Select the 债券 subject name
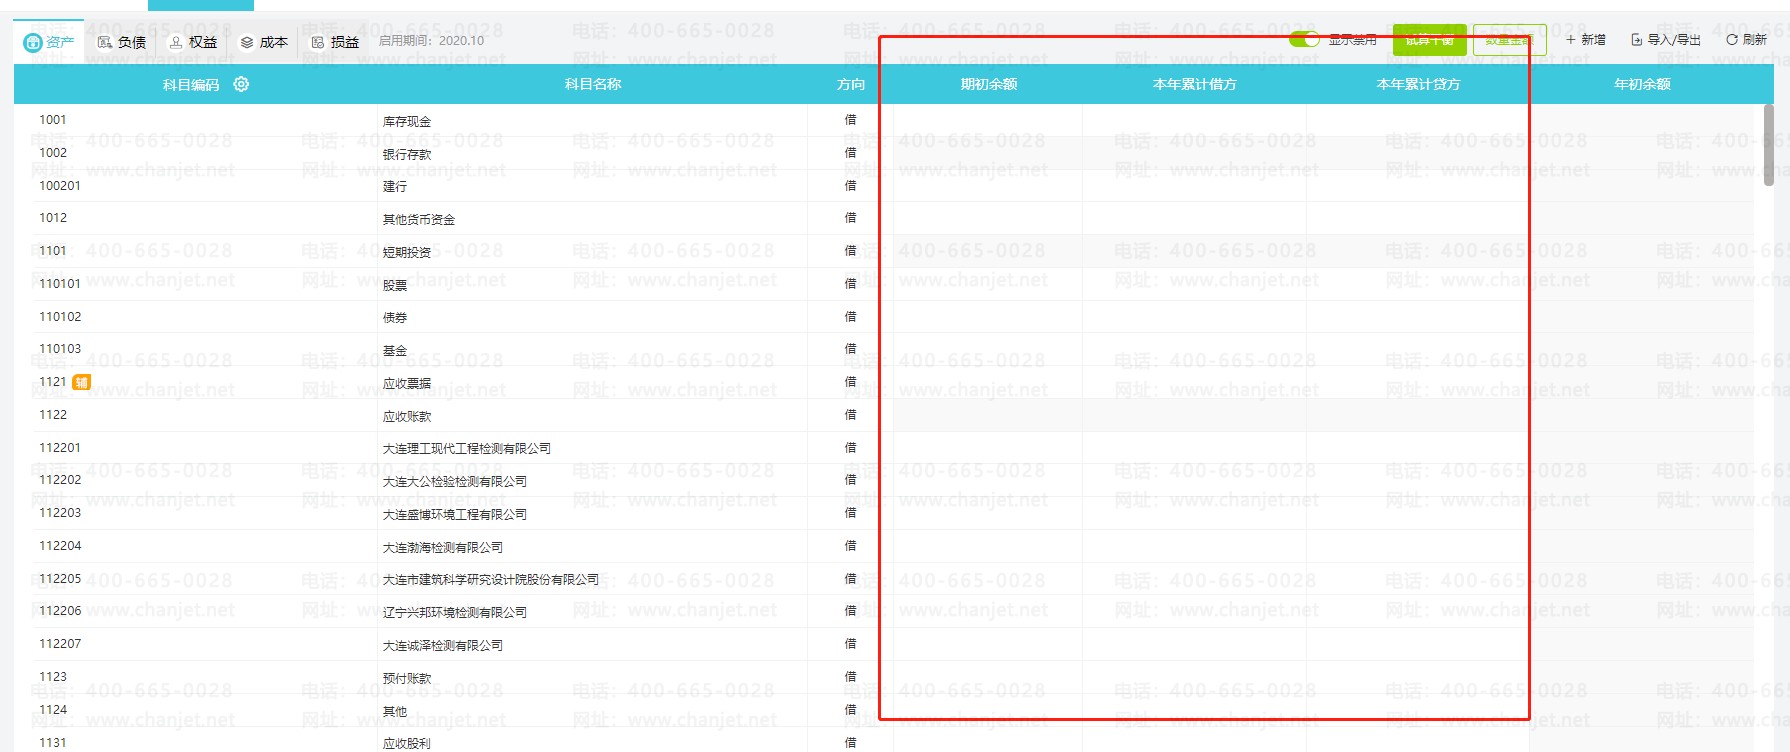Screen dimensions: 1790x752 pos(395,317)
